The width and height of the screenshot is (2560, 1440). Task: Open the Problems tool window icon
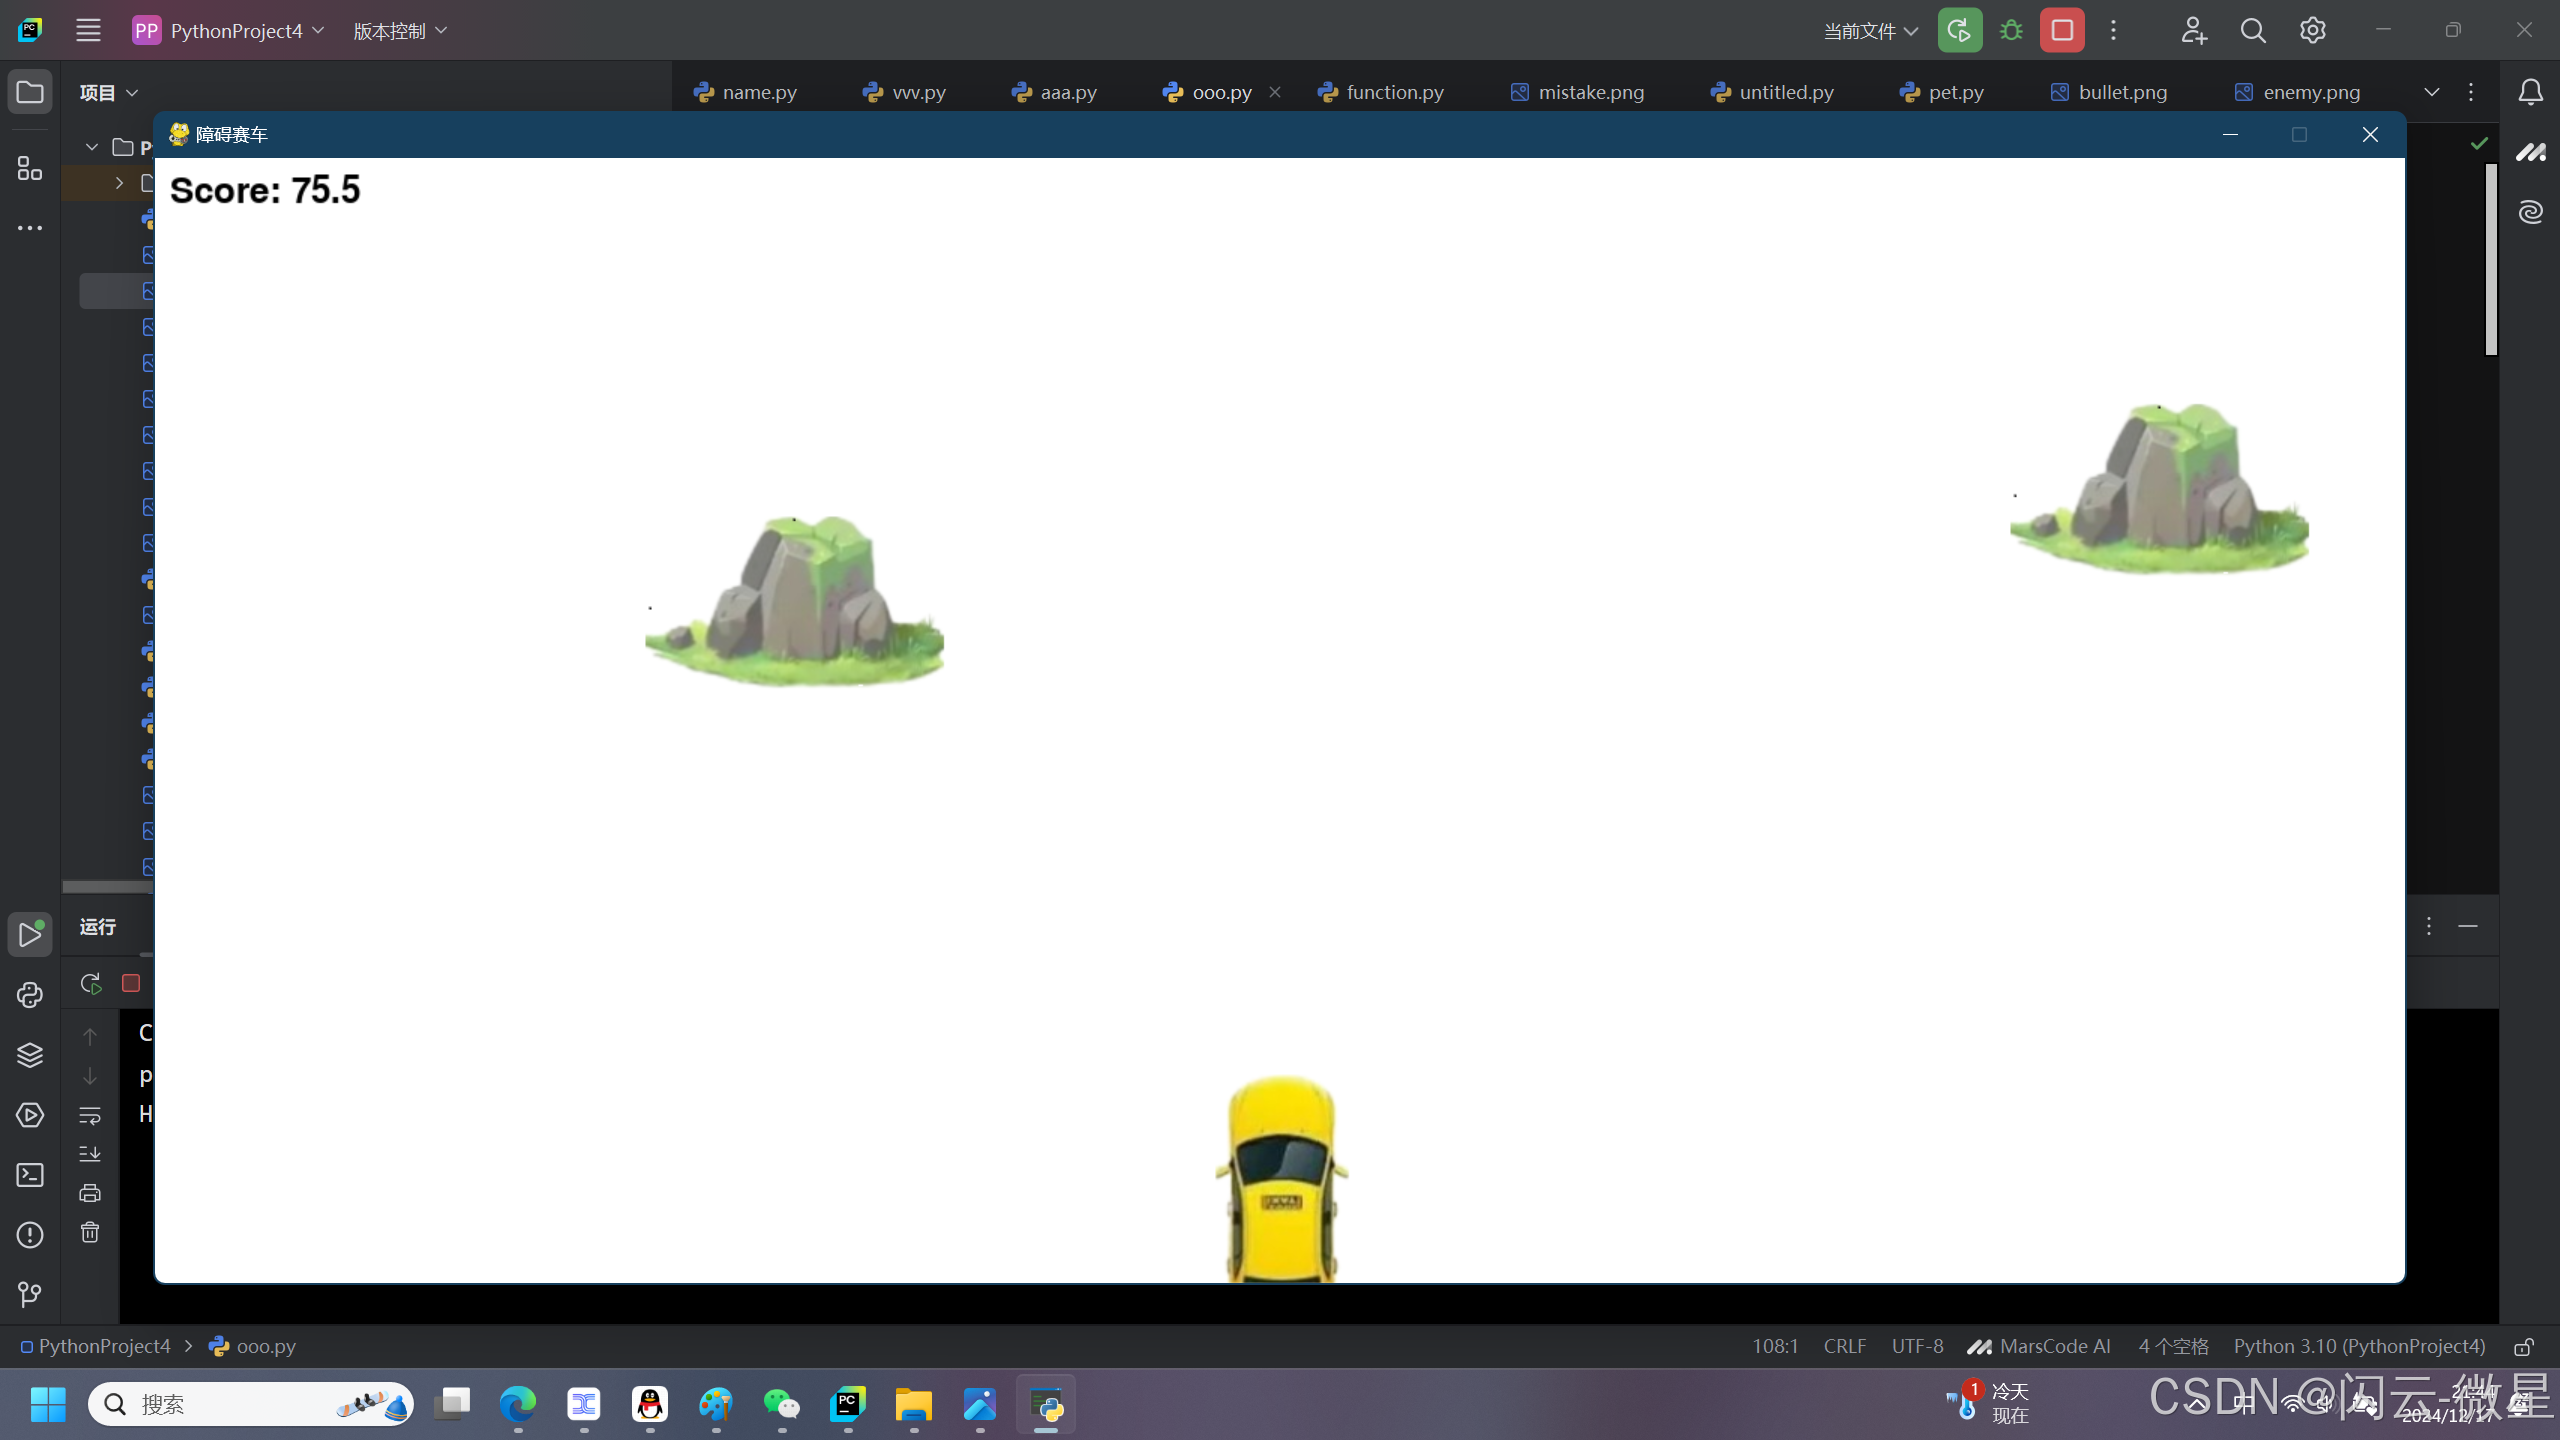(x=30, y=1235)
